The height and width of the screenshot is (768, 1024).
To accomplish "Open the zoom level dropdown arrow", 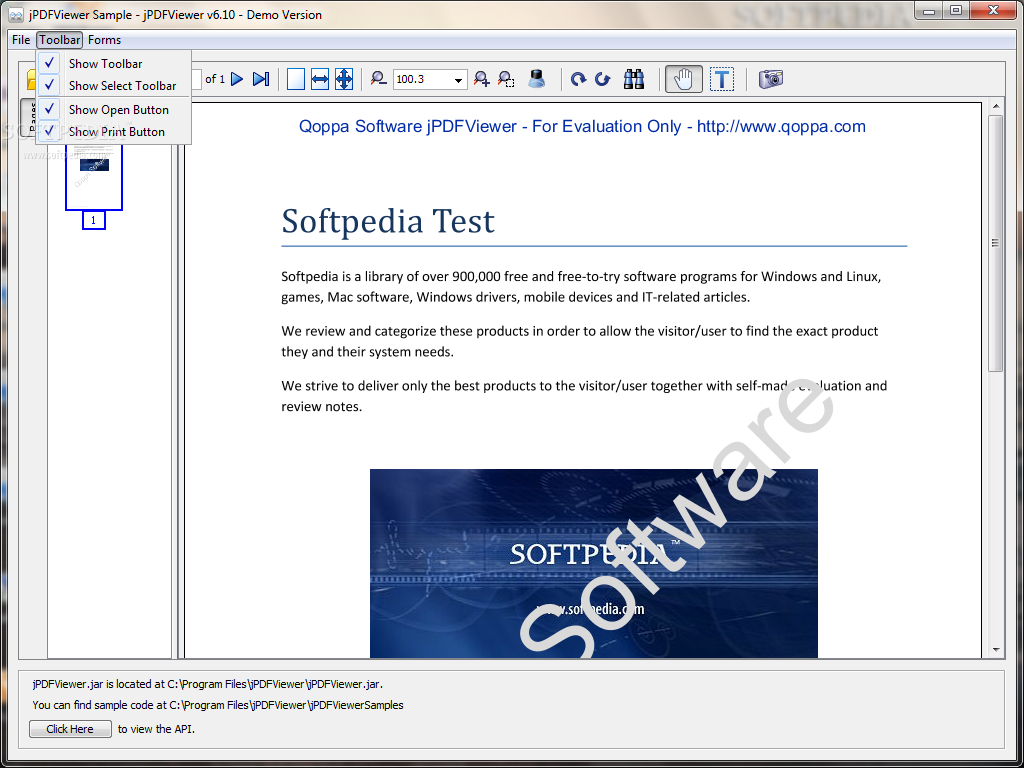I will pos(458,80).
